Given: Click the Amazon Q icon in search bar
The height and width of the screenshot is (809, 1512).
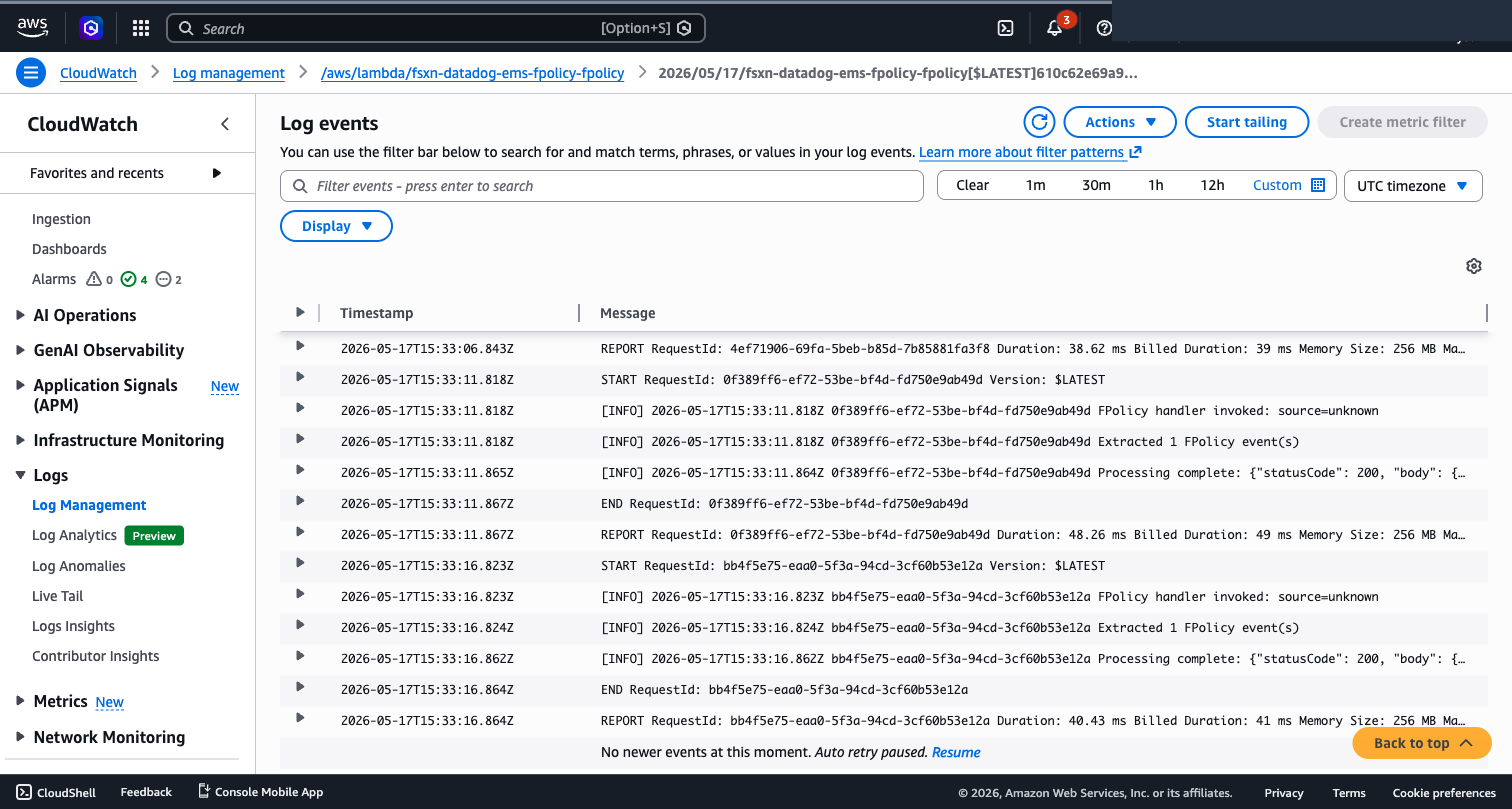Looking at the screenshot, I should [x=684, y=28].
